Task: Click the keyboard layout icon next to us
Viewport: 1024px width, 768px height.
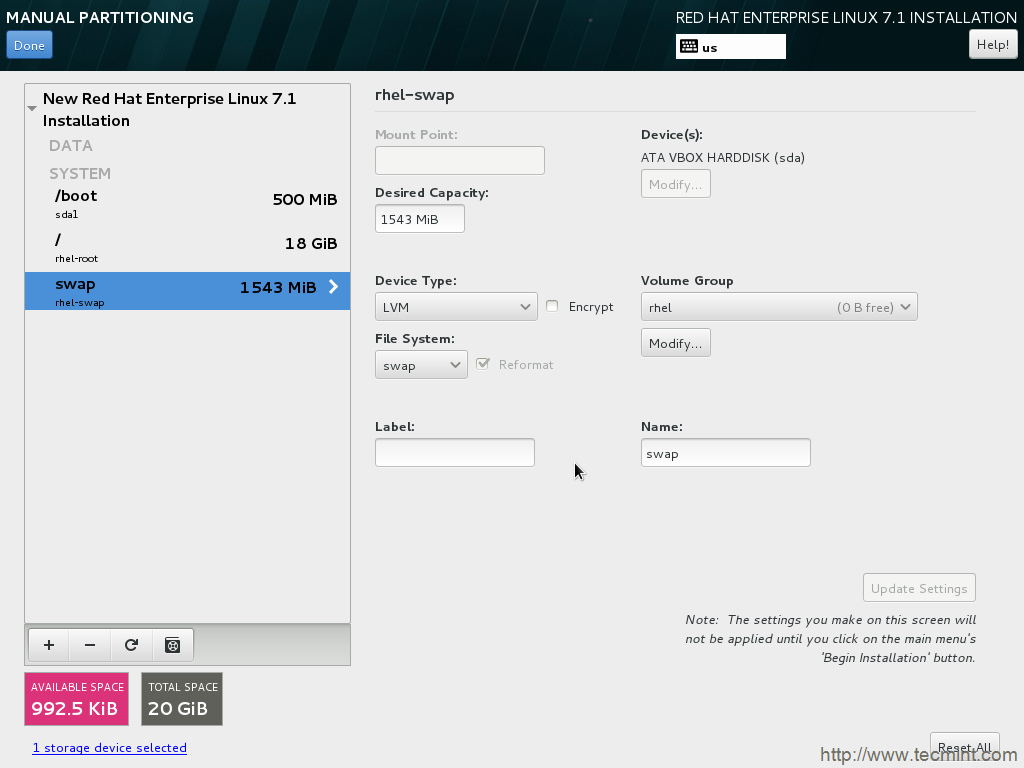Action: [689, 46]
